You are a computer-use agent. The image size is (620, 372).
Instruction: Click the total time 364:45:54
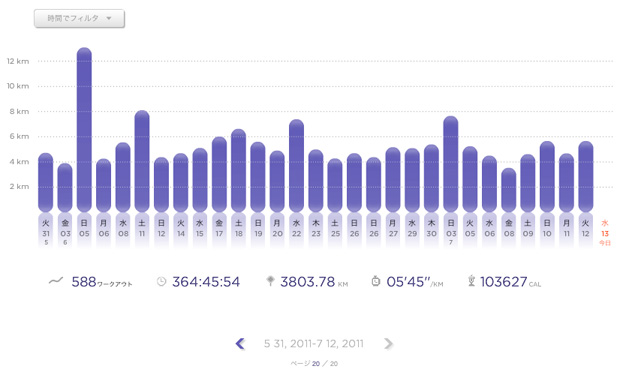206,282
